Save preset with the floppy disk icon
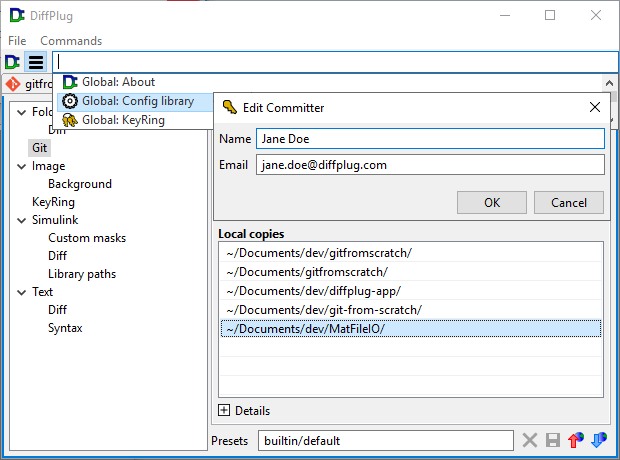 click(x=553, y=440)
